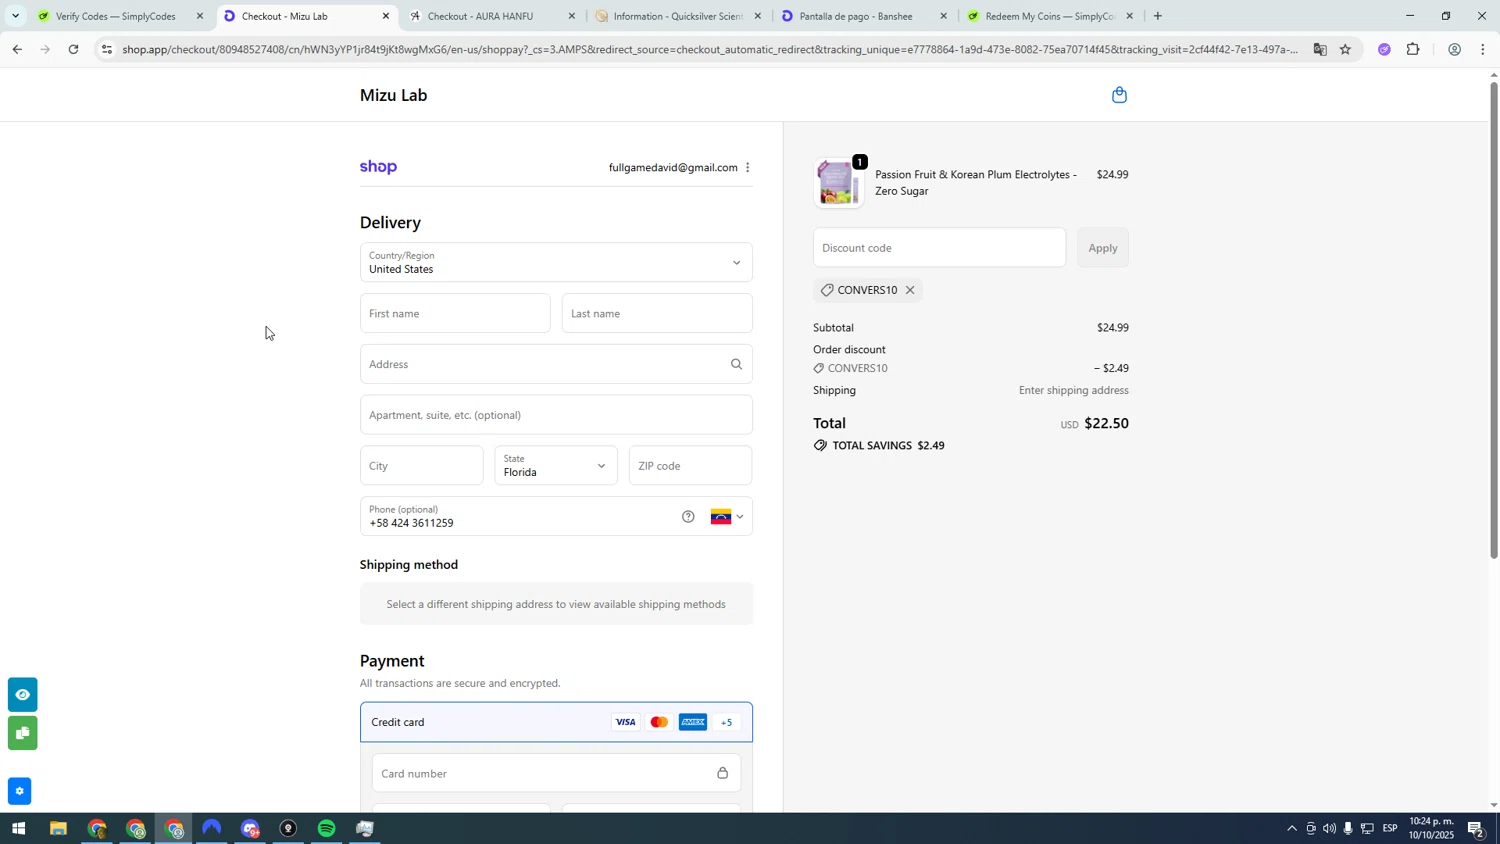1500x844 pixels.
Task: Click the City field
Action: [421, 466]
